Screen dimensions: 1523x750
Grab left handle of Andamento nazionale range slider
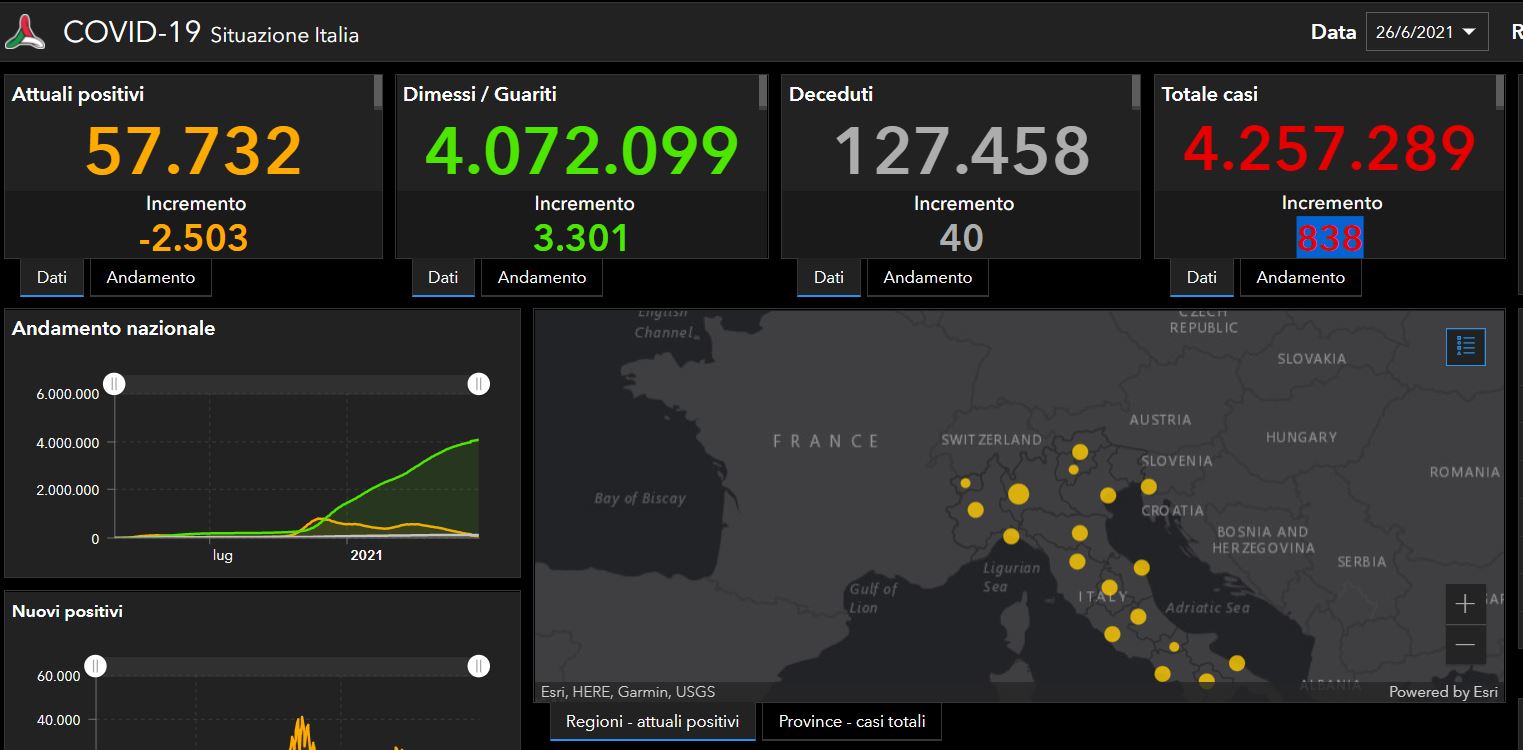point(115,384)
